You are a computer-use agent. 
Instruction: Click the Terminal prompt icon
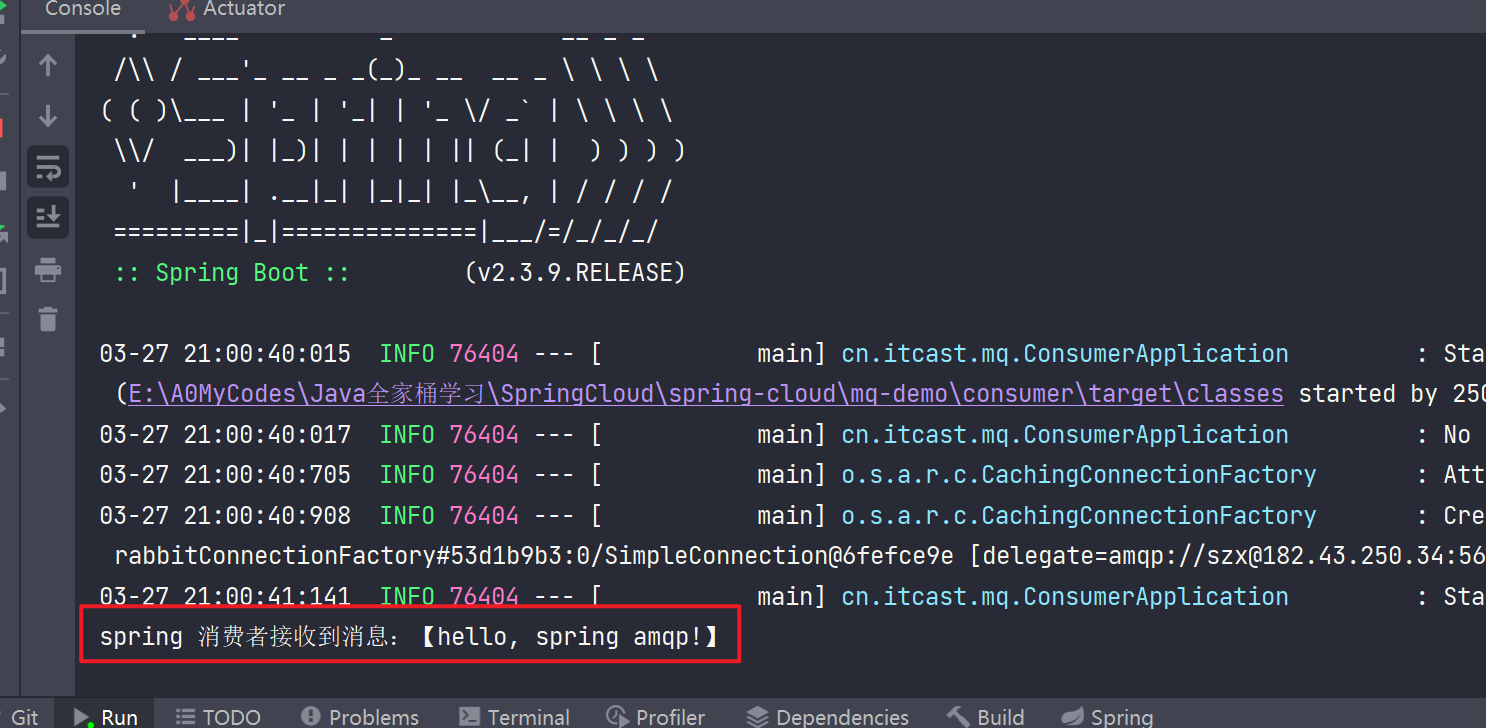[469, 717]
